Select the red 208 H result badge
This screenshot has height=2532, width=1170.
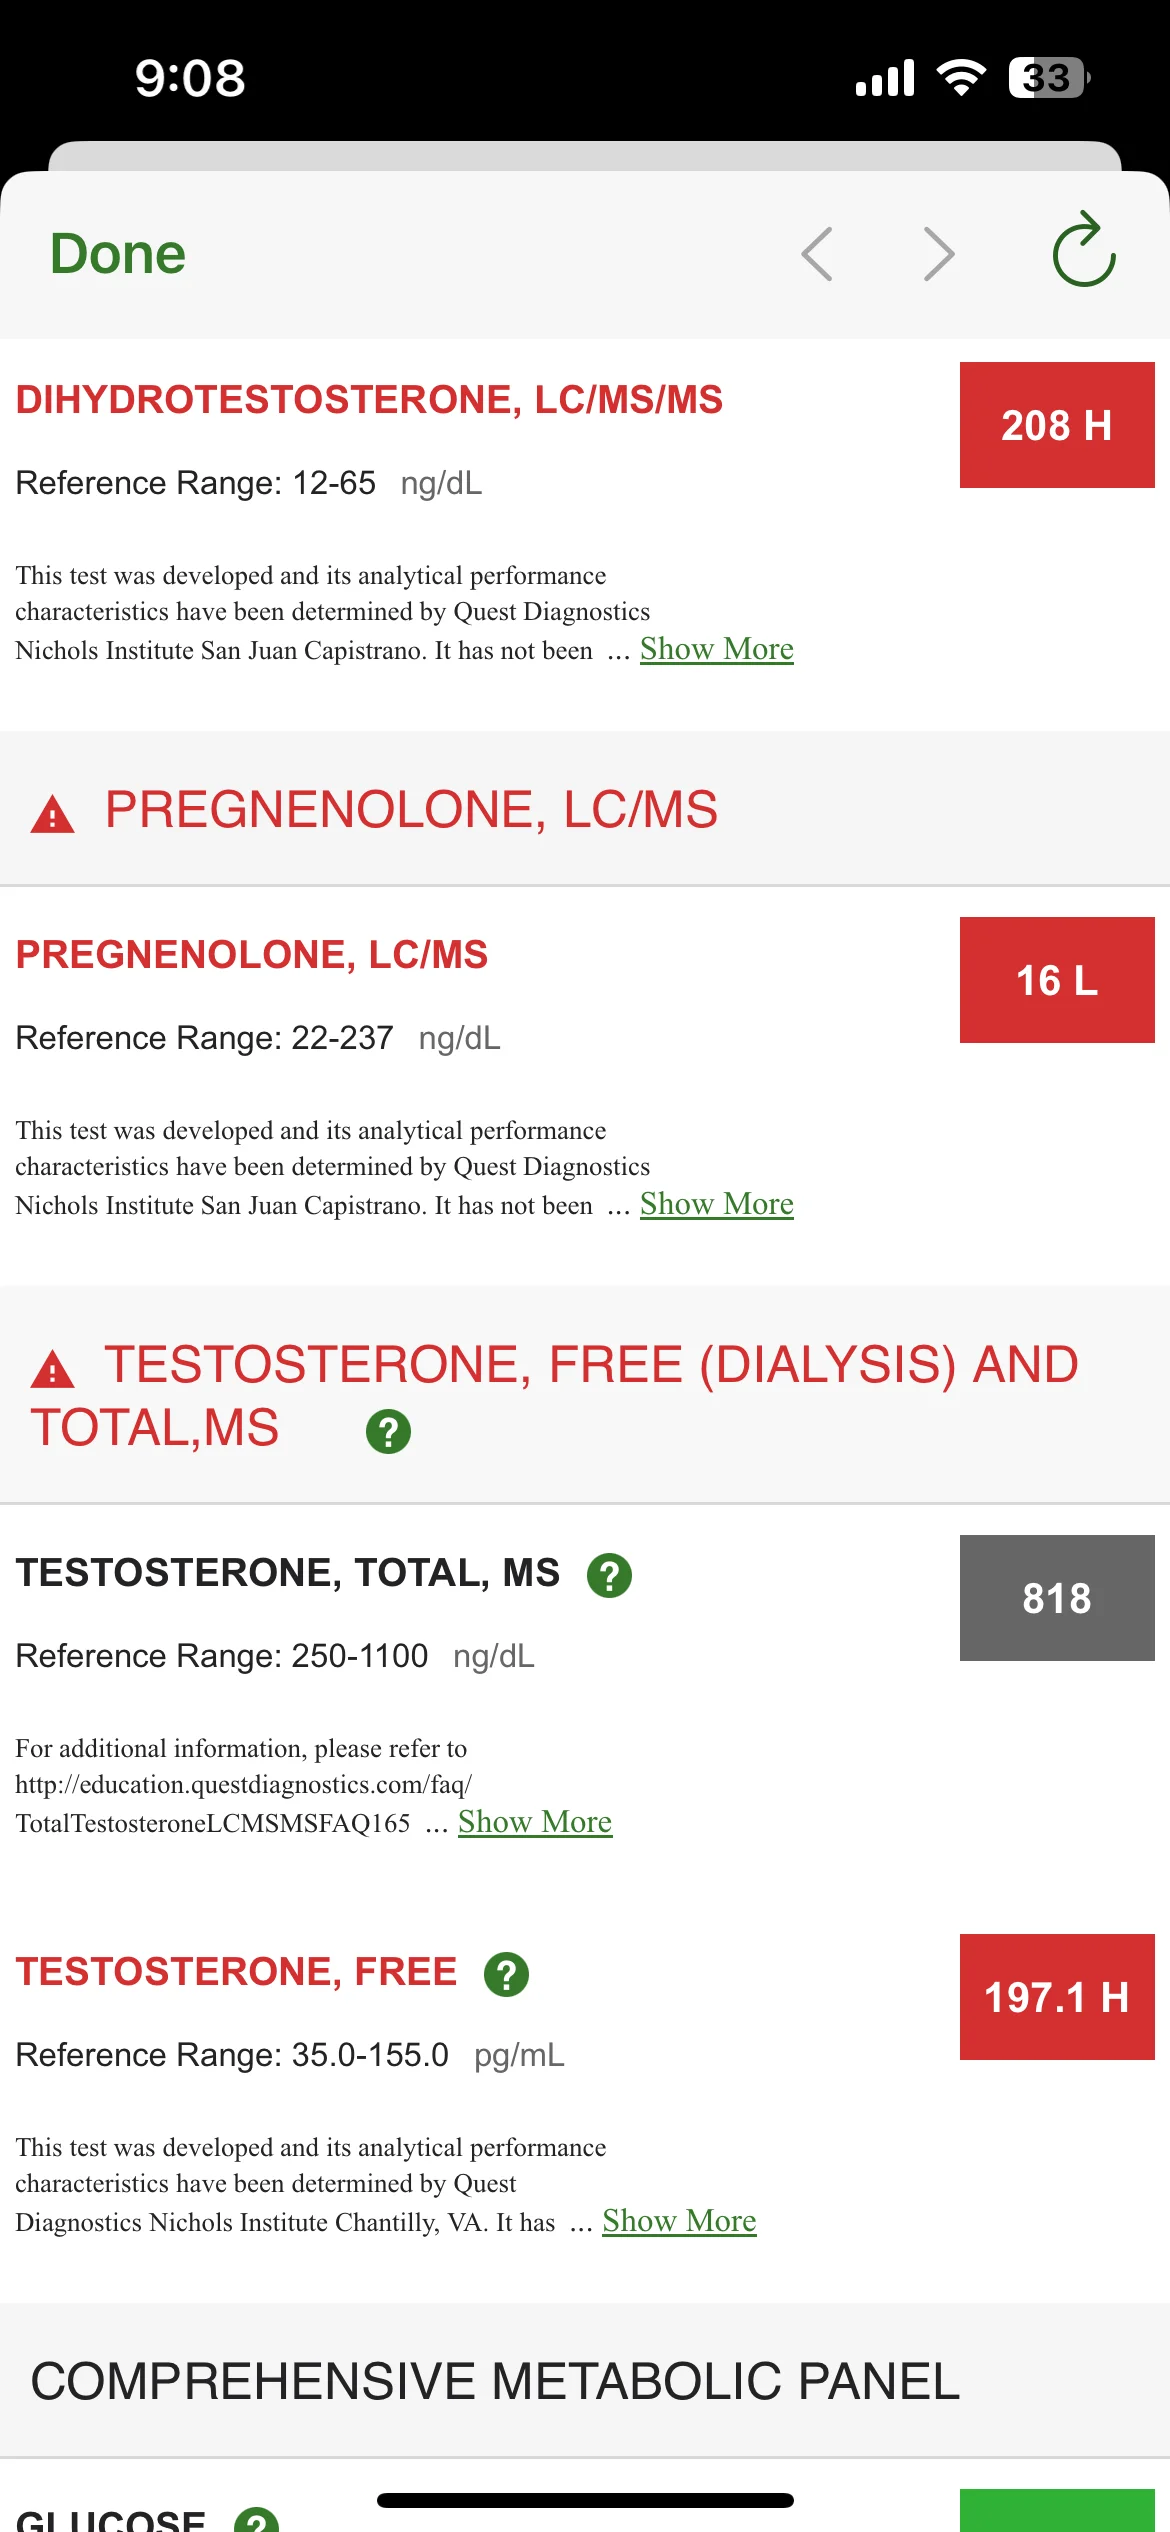pyautogui.click(x=1057, y=425)
